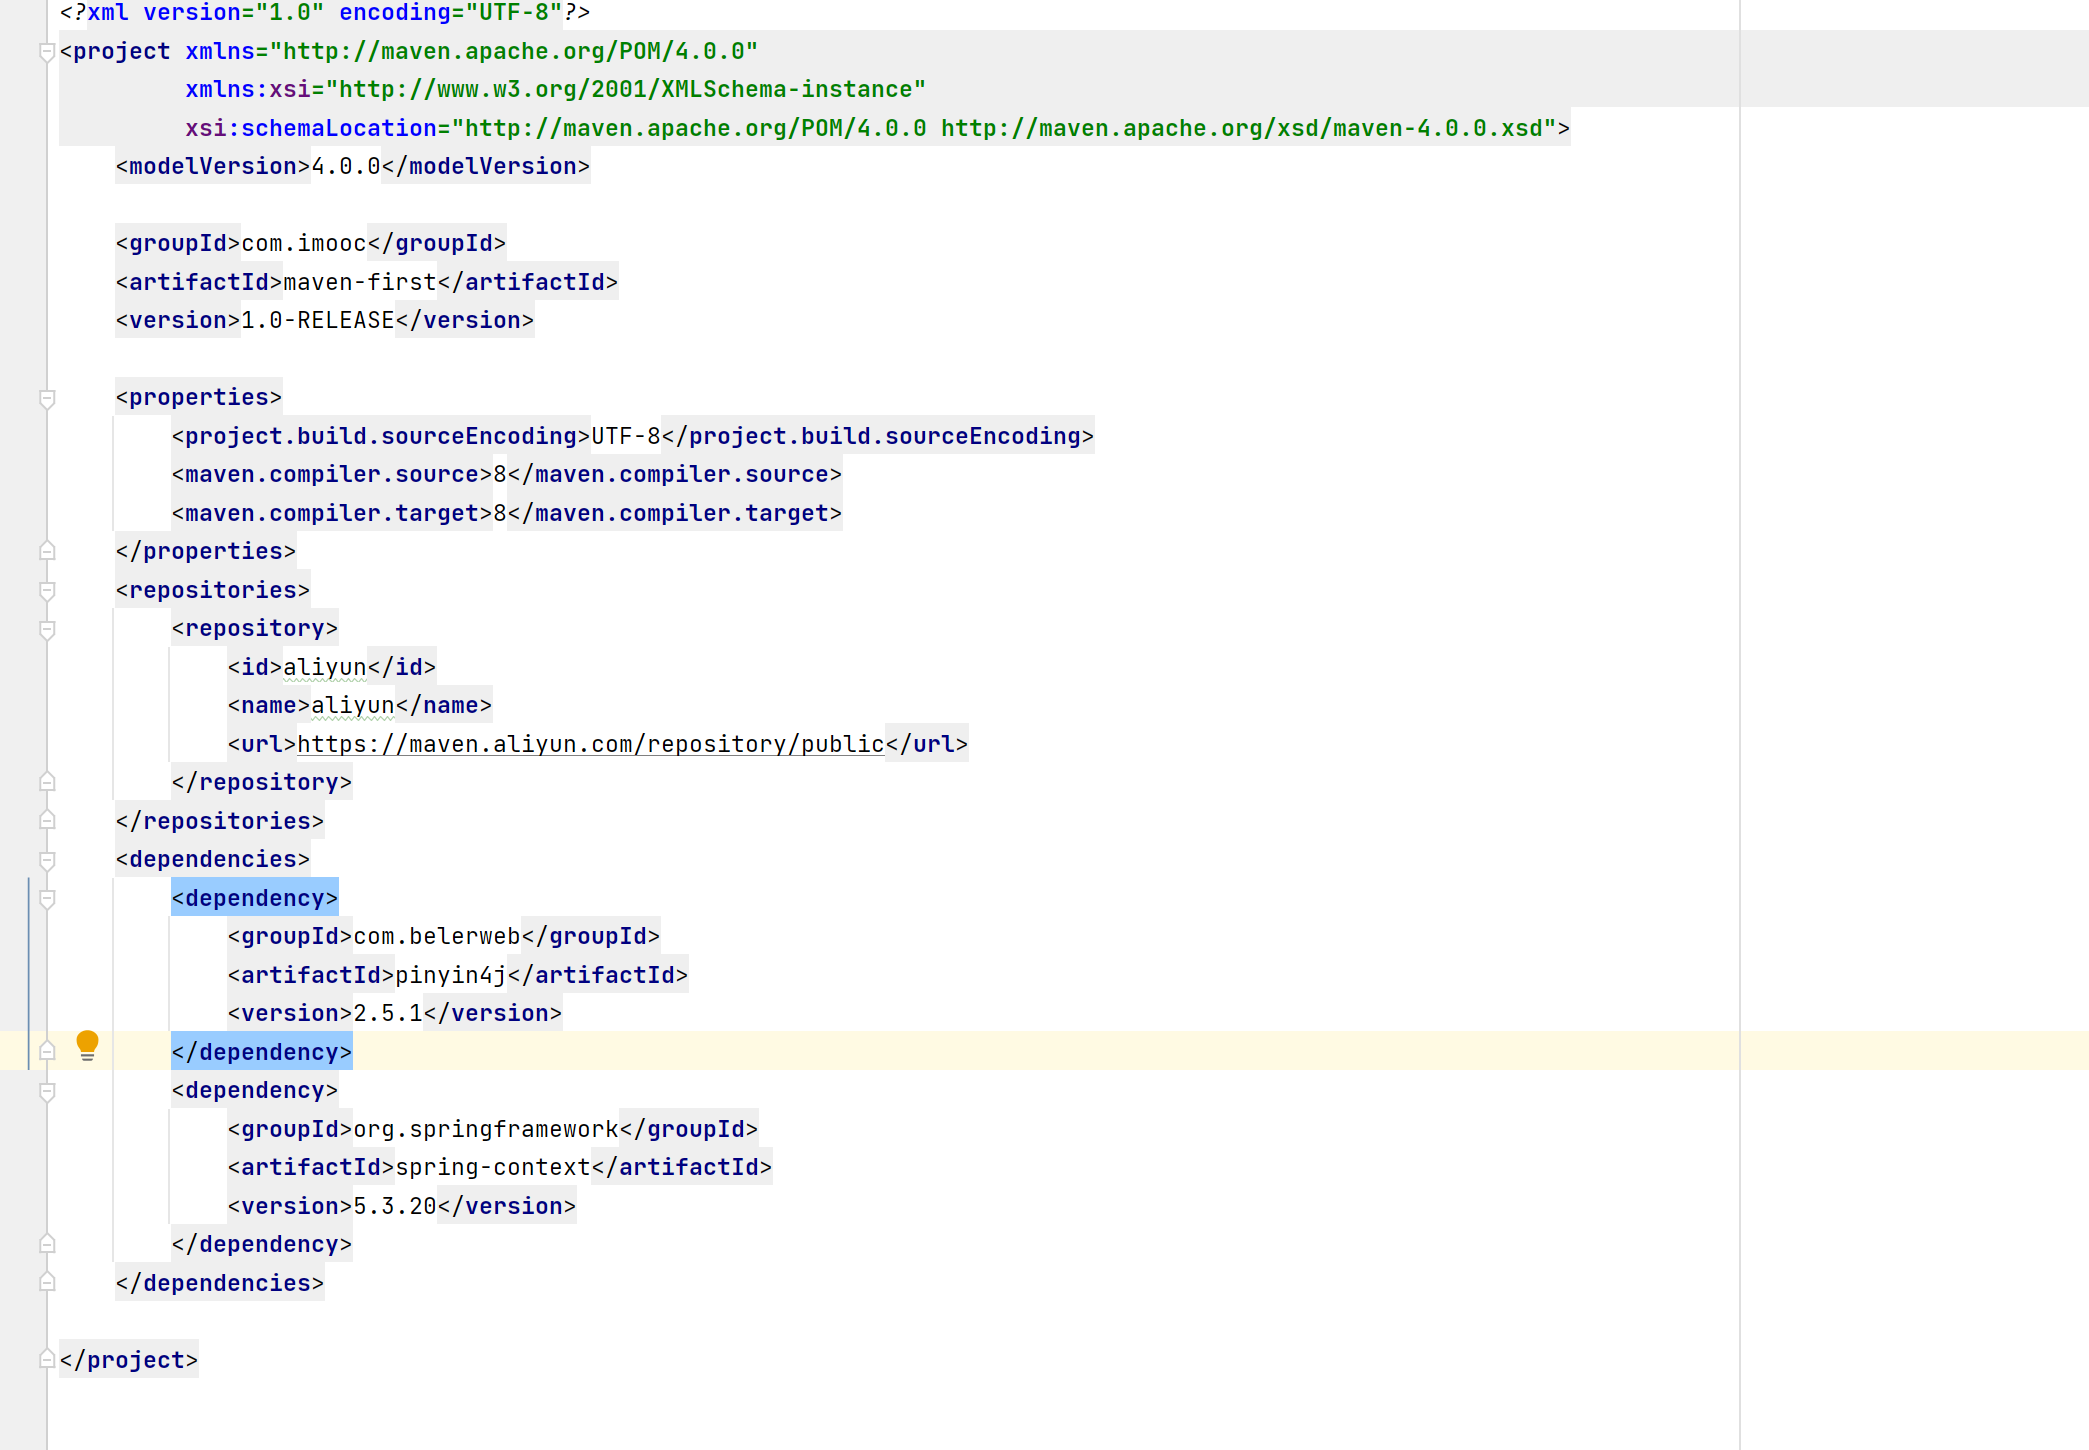
Task: Place cursor in spring-context artifactId text
Action: 492,1167
